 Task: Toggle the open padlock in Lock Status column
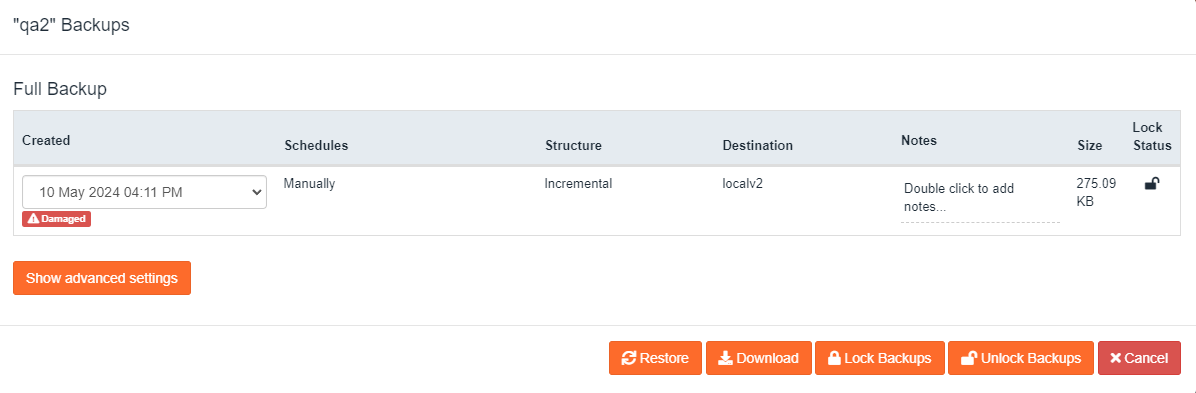1152,183
